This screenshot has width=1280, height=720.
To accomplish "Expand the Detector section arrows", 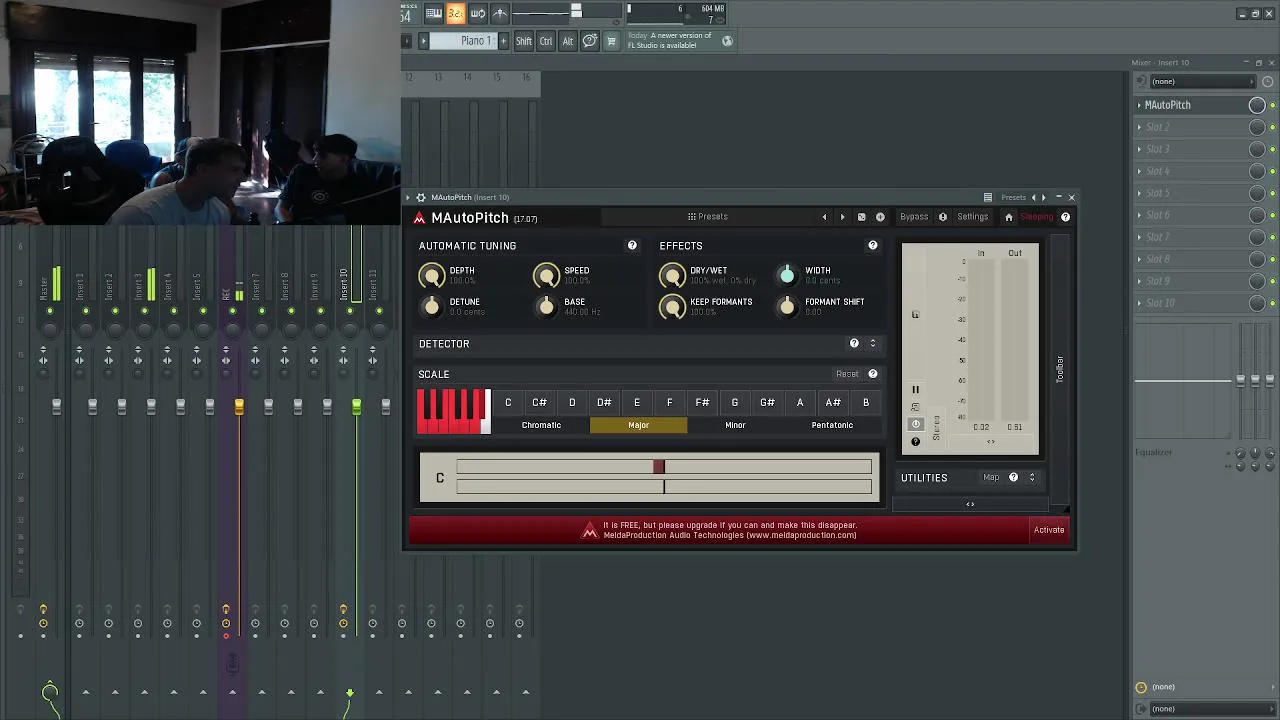I will coord(873,343).
